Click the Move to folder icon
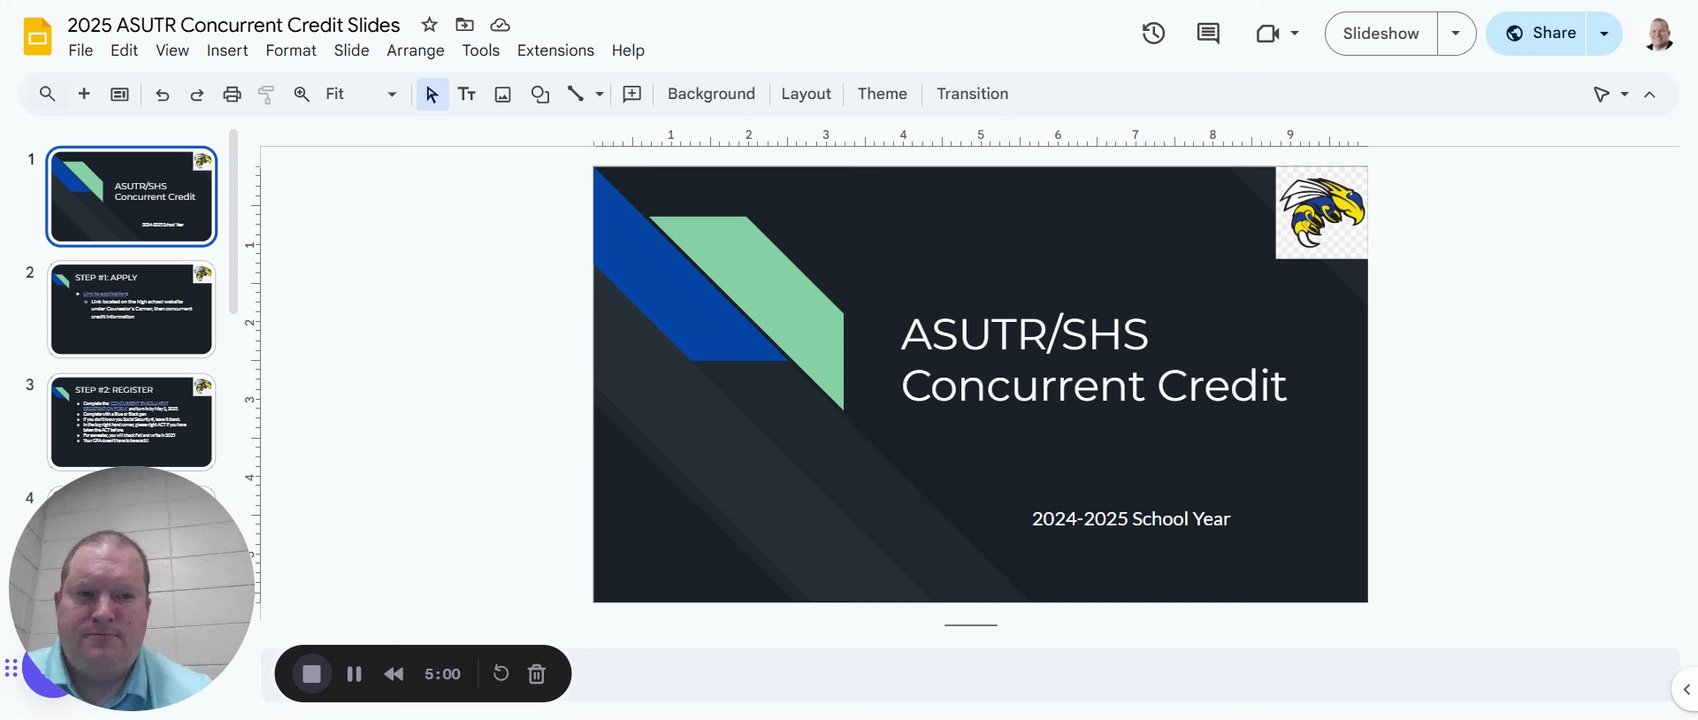Image resolution: width=1698 pixels, height=720 pixels. [x=465, y=24]
